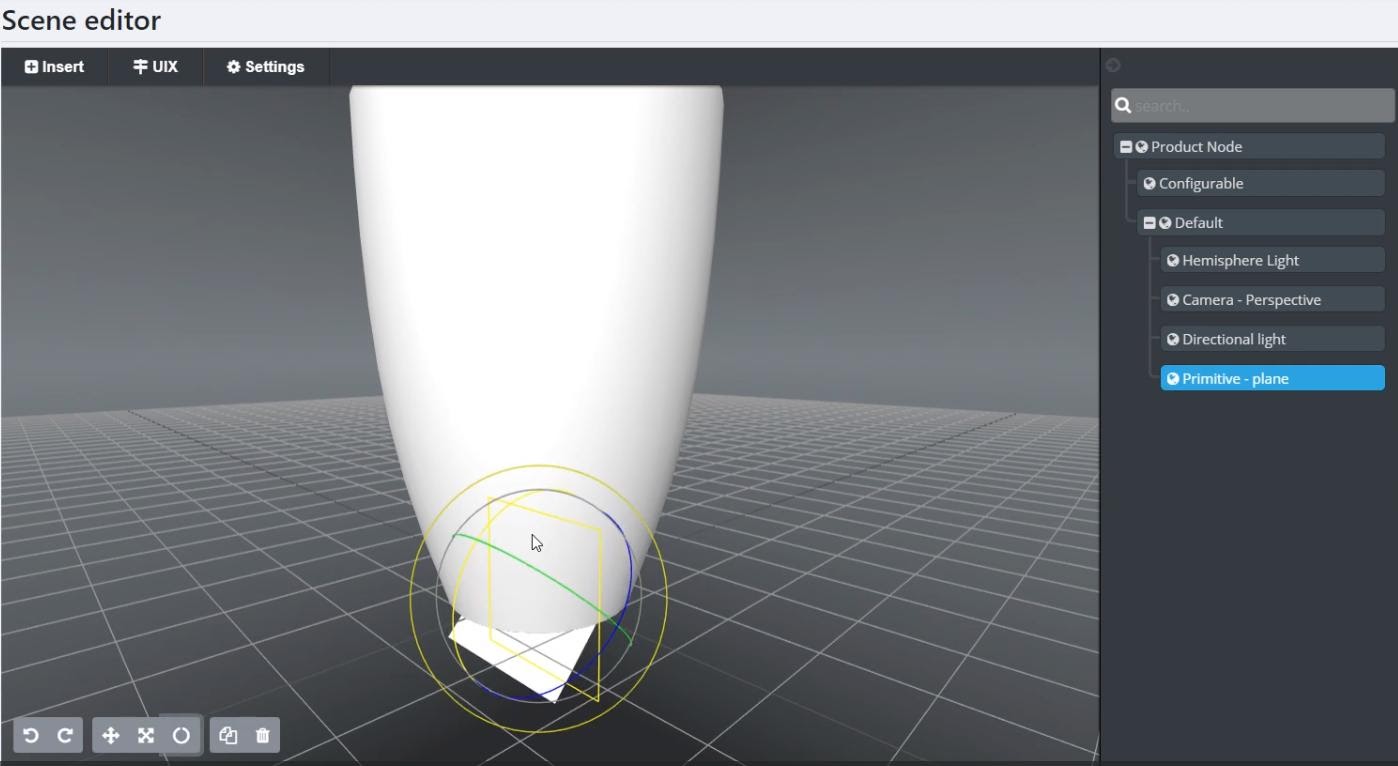Open the Settings menu

(x=266, y=67)
